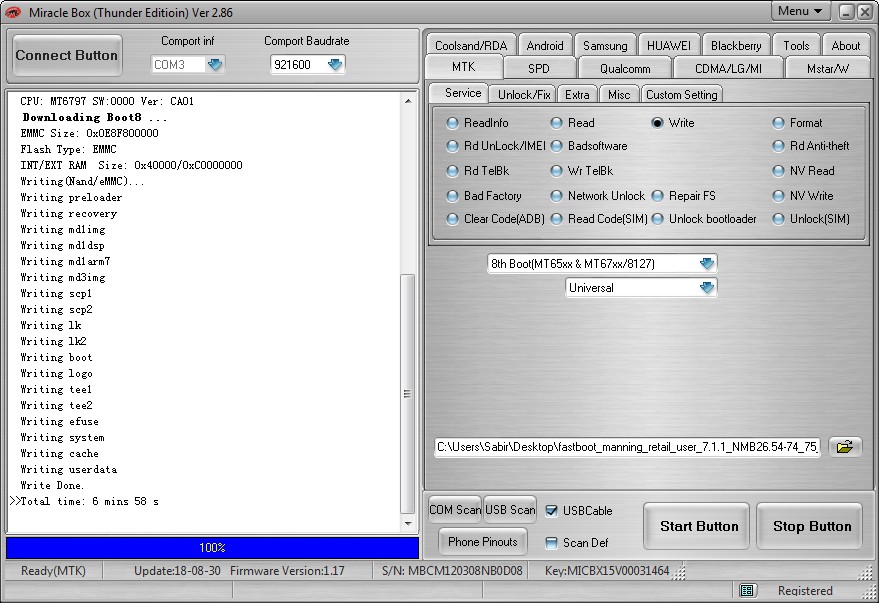Open Phone Pinouts
This screenshot has height=603, width=879.
pyautogui.click(x=483, y=541)
